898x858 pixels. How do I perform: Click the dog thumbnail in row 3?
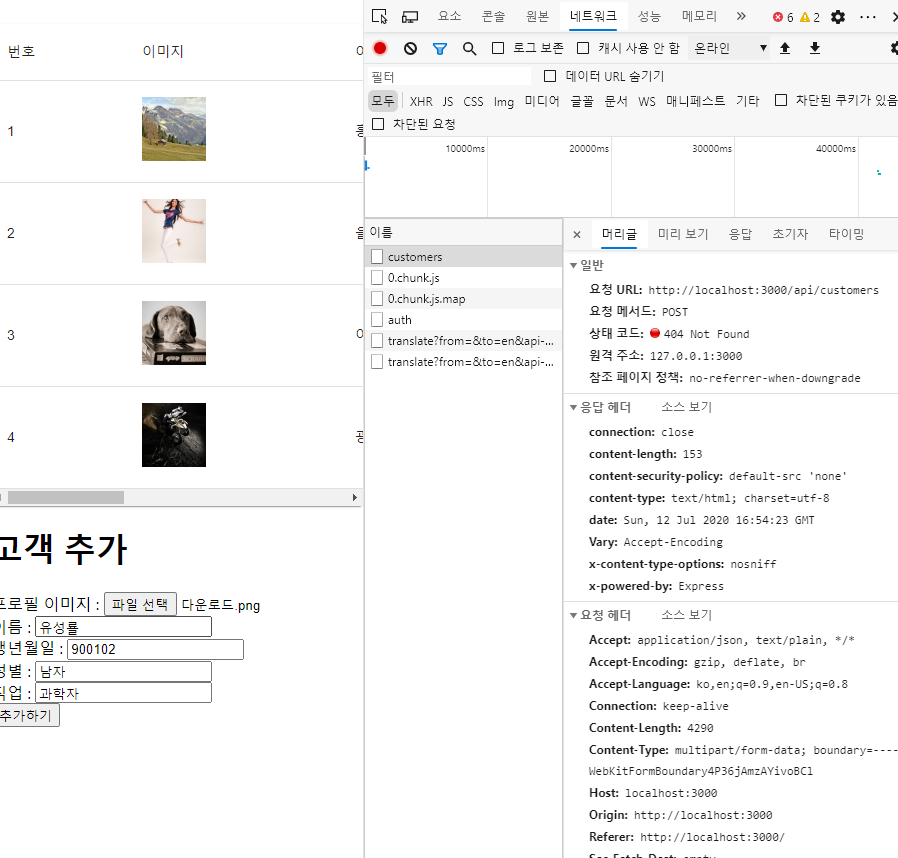174,333
